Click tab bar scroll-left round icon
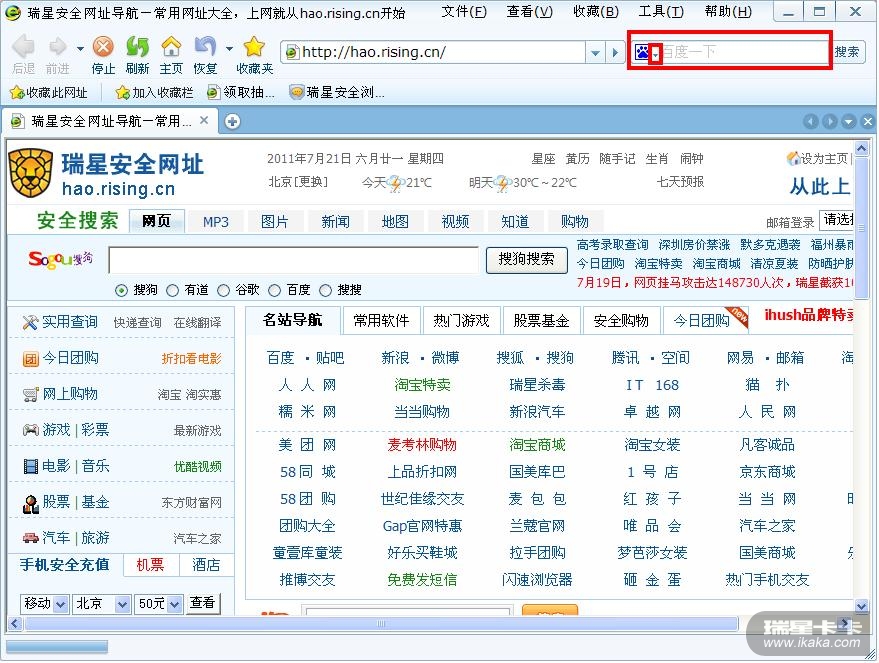This screenshot has height=663, width=879. [x=811, y=121]
